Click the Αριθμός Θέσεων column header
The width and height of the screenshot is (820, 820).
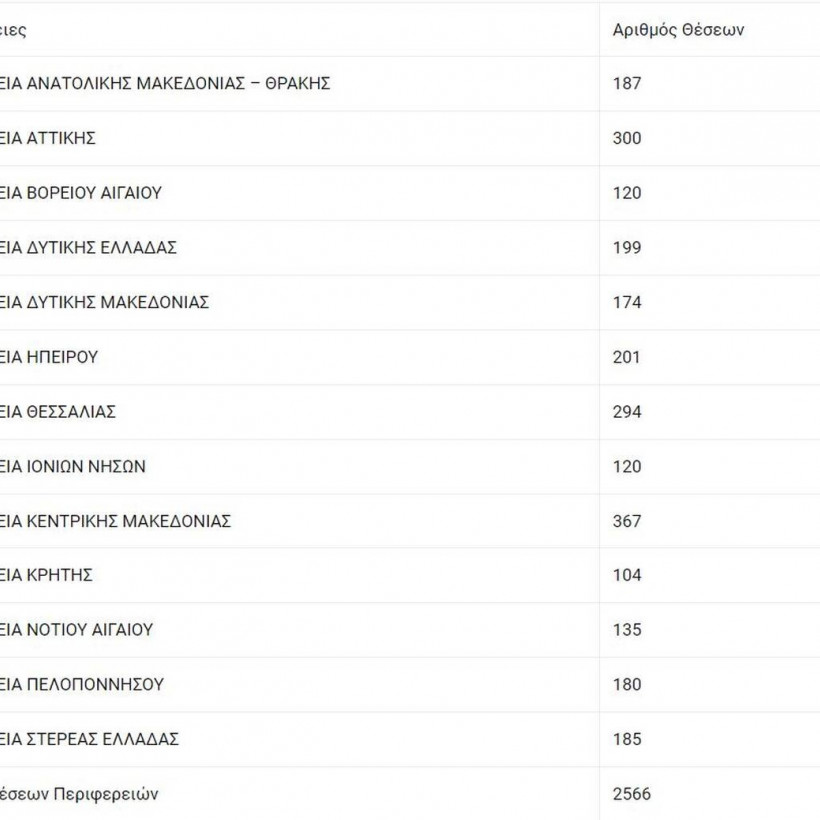[678, 29]
